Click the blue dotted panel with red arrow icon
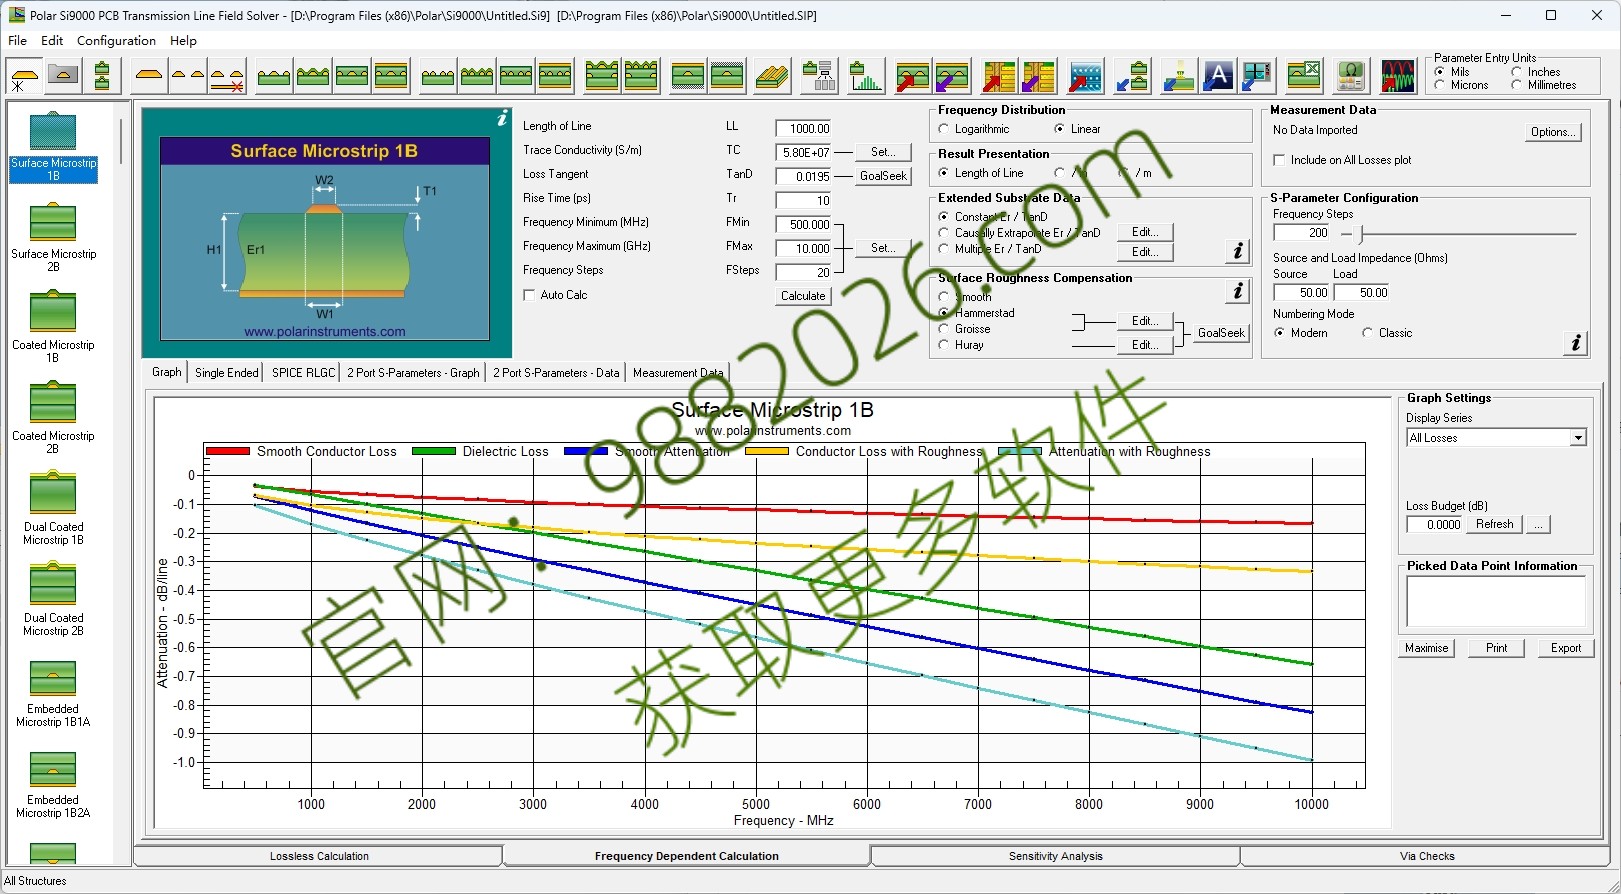The height and width of the screenshot is (894, 1621). point(1085,76)
